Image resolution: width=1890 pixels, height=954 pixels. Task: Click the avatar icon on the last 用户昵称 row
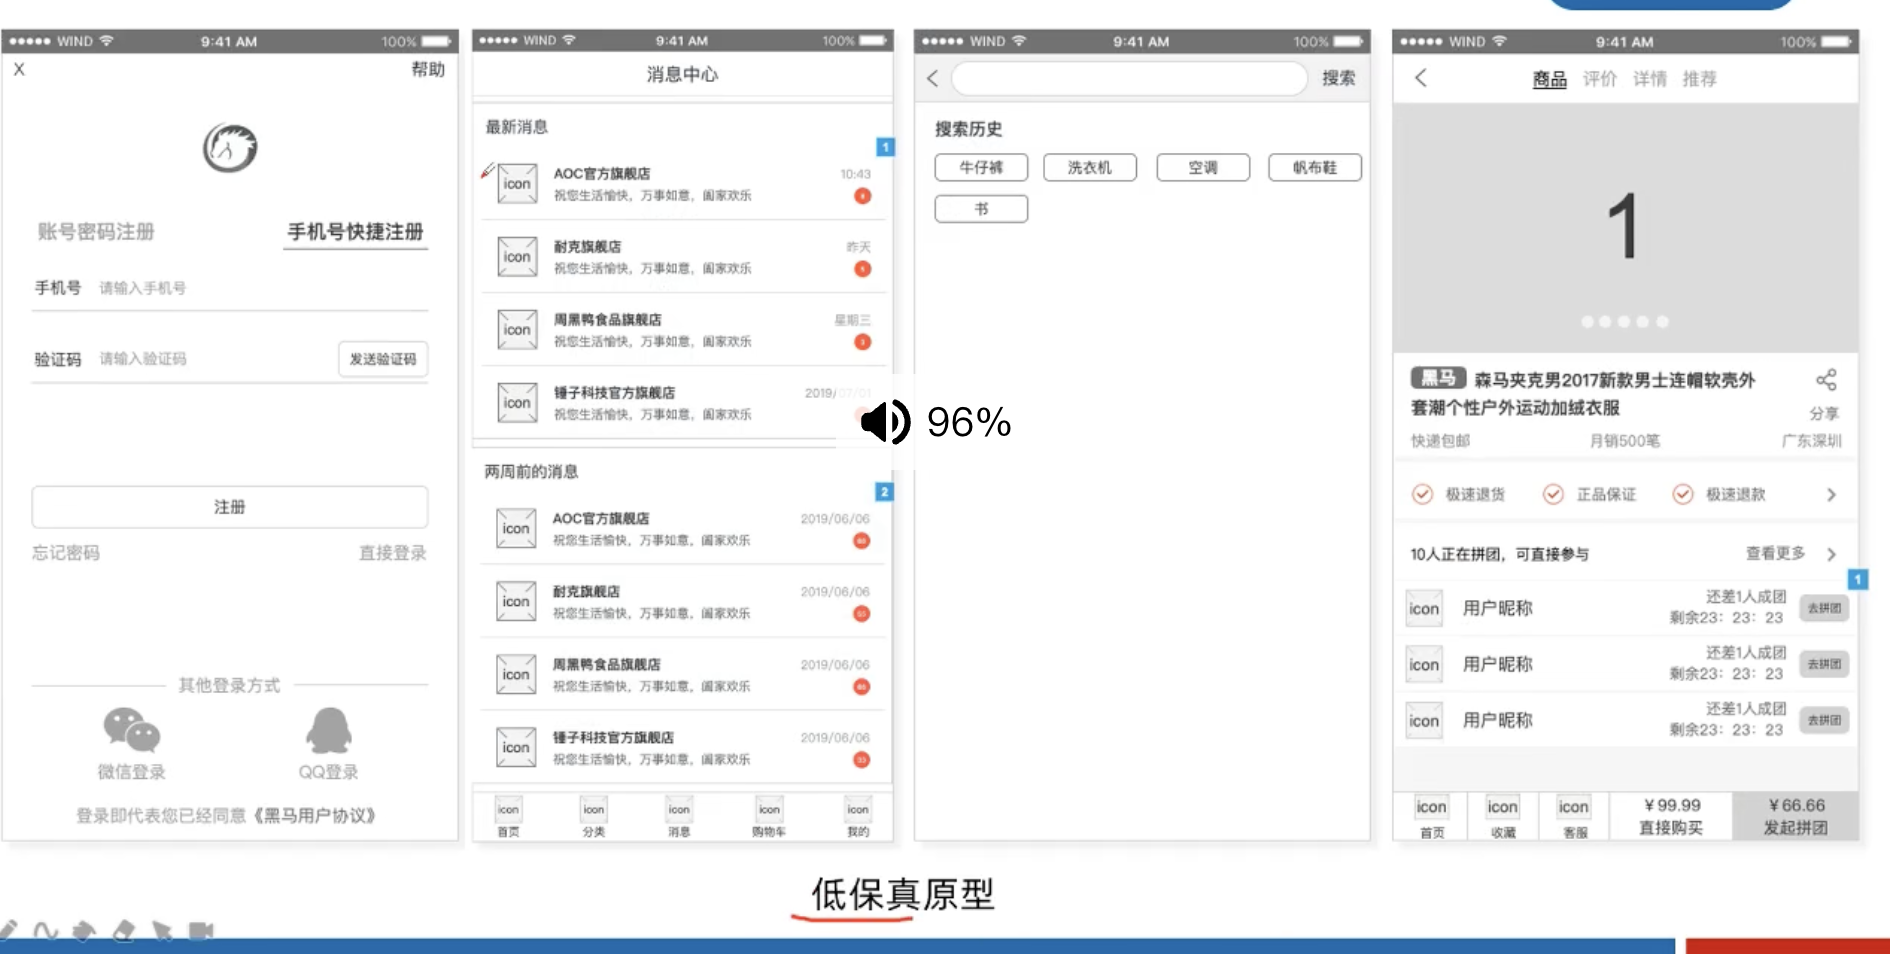pos(1424,721)
